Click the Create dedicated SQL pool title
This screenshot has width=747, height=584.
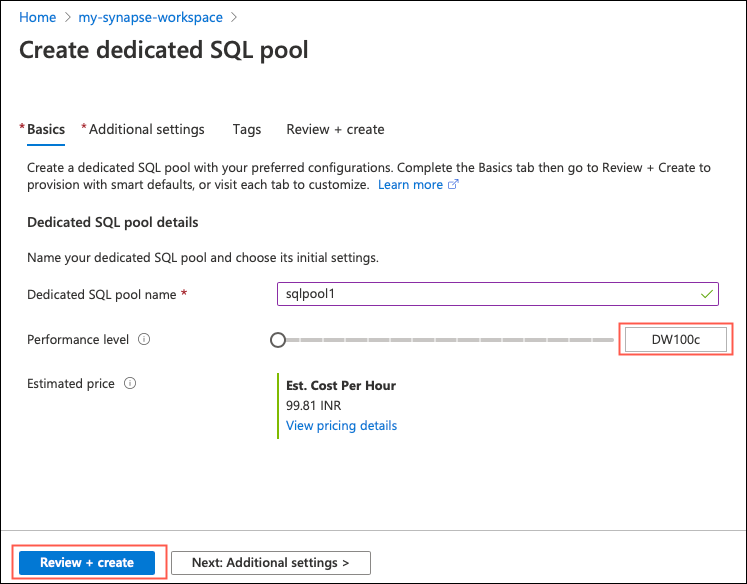[x=164, y=50]
